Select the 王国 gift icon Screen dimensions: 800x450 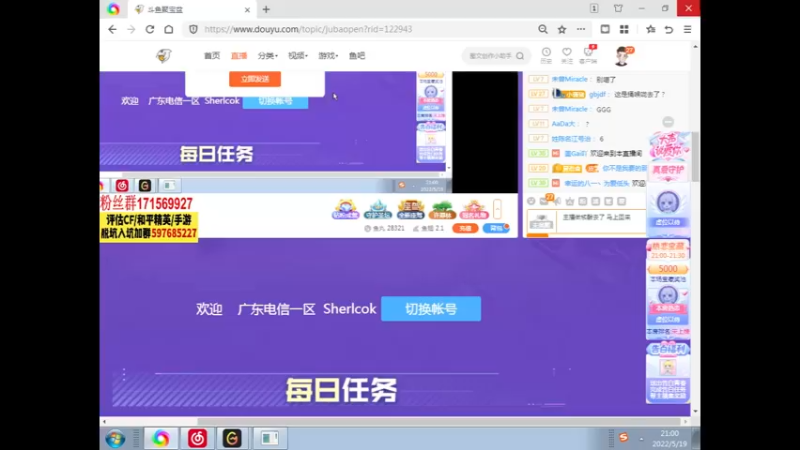[410, 209]
